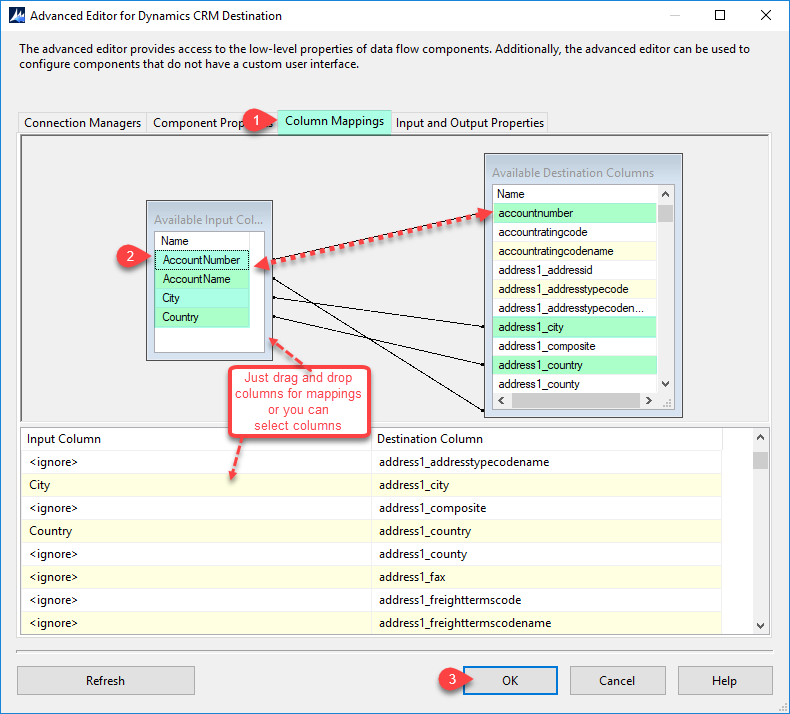Click the destination list vertical scroll thumb
This screenshot has width=790, height=714.
665,214
